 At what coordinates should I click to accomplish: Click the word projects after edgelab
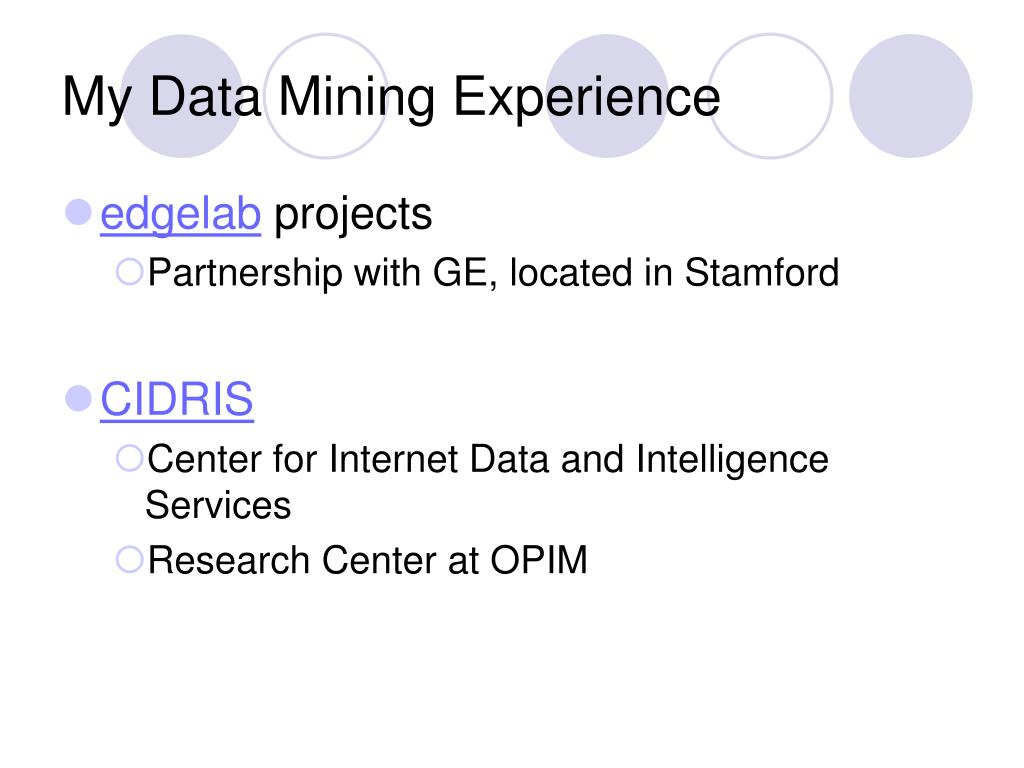(353, 216)
